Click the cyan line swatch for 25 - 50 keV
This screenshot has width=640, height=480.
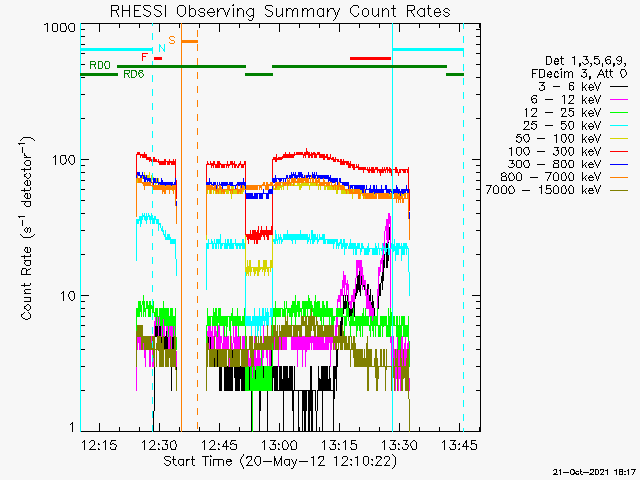point(619,126)
